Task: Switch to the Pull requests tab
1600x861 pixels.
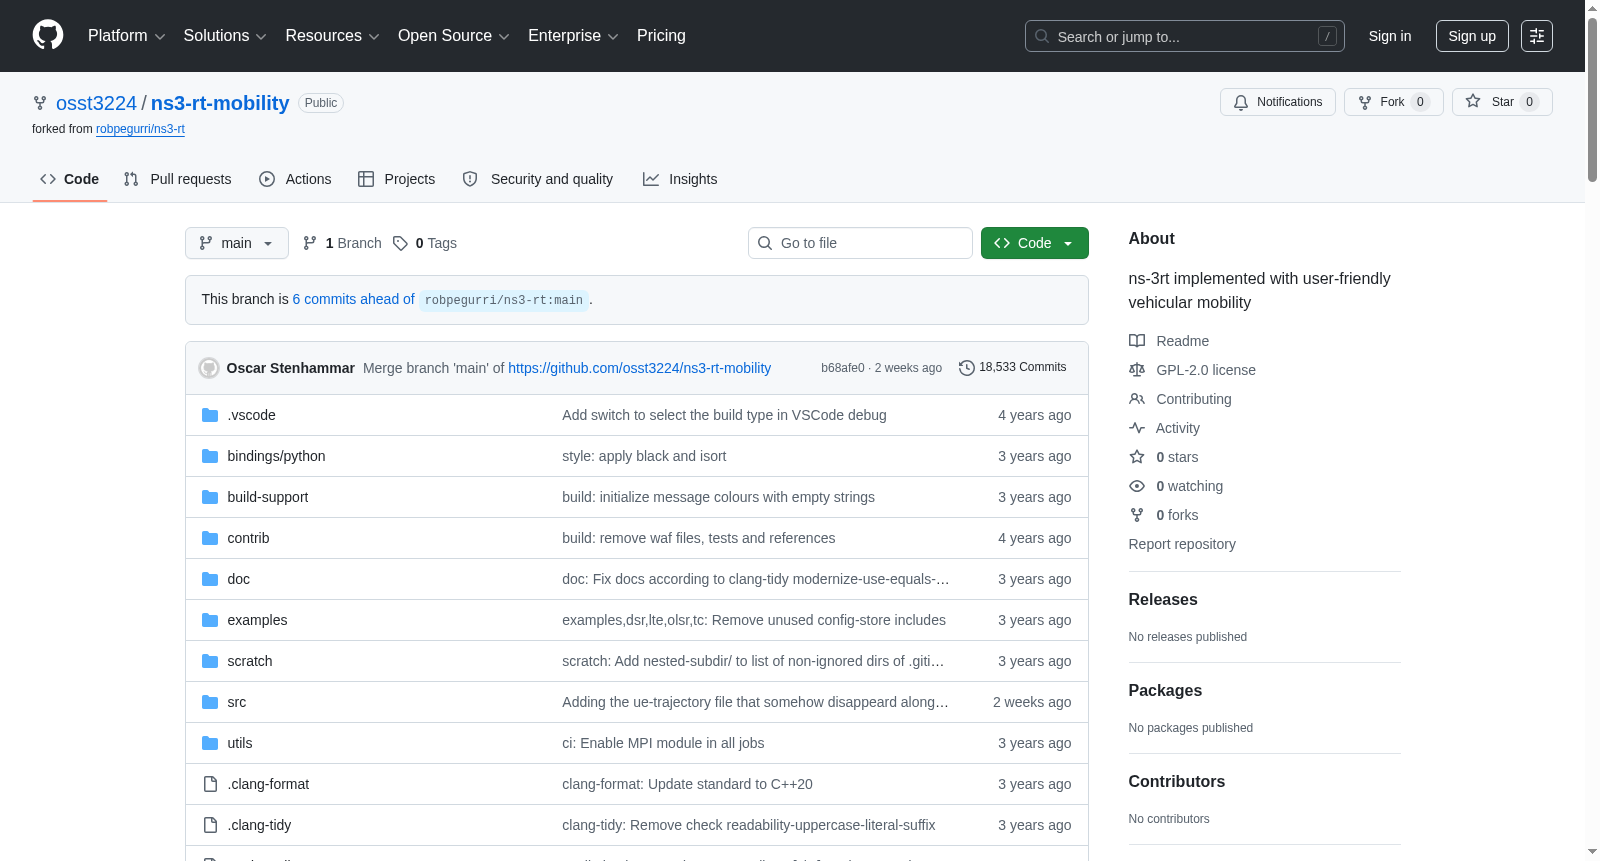Action: click(178, 179)
